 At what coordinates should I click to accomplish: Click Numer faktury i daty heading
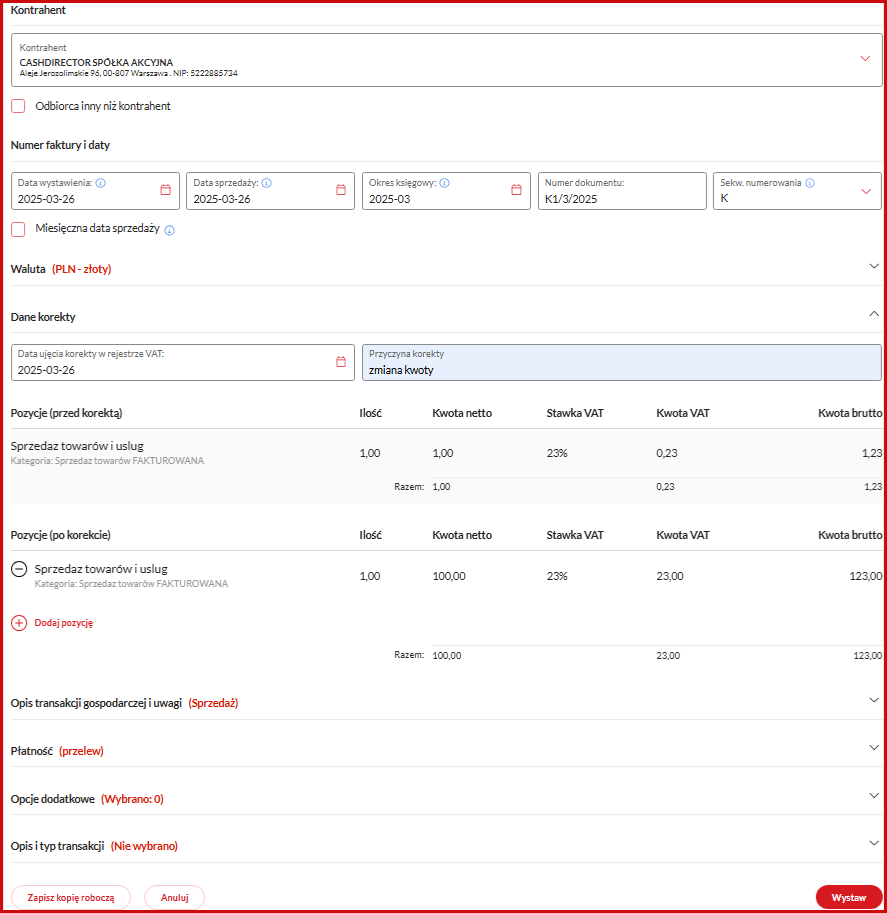60,145
